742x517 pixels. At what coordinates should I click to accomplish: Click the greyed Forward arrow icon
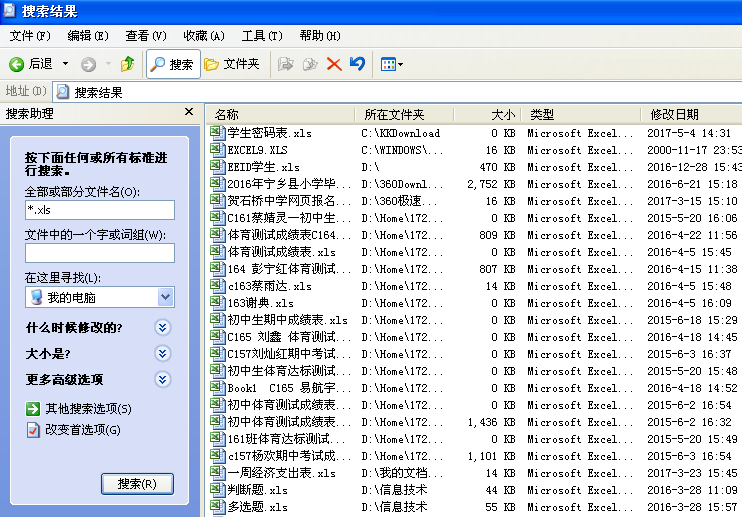(x=88, y=64)
